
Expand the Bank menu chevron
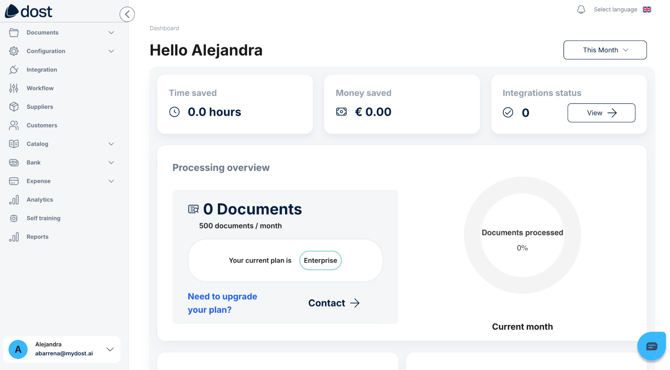click(111, 162)
